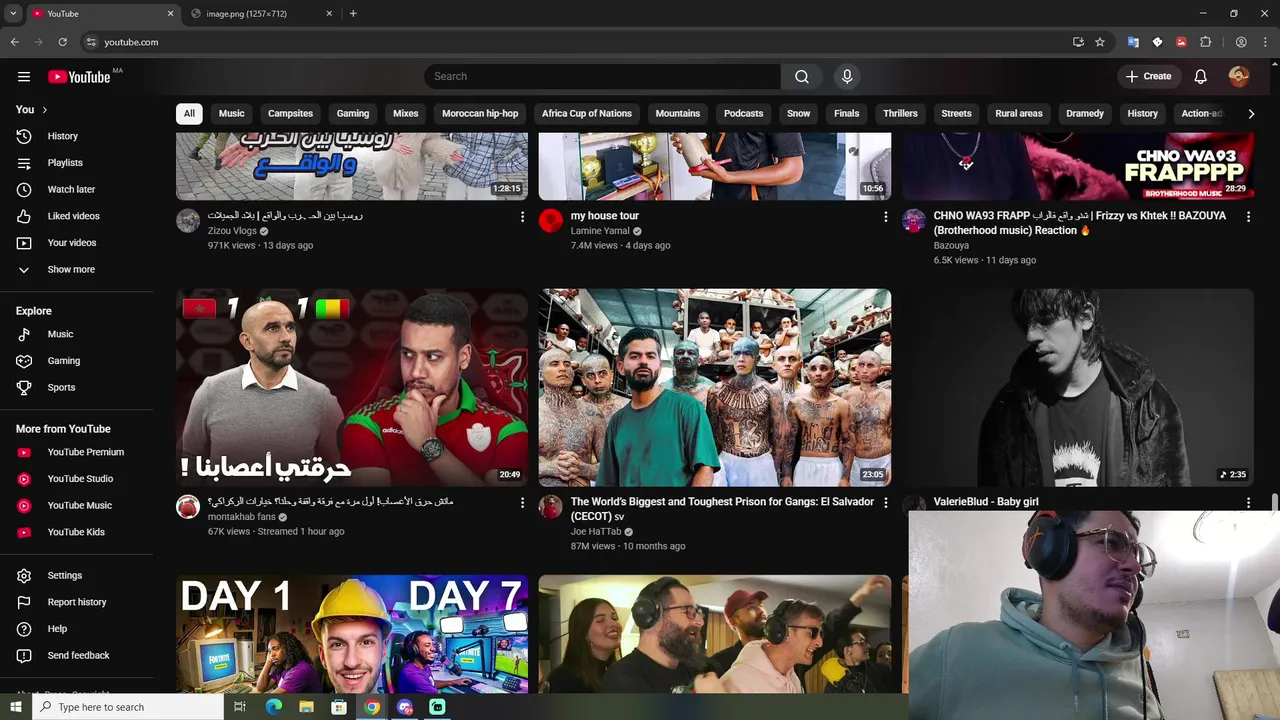Open Windows Start menu
Image resolution: width=1280 pixels, height=720 pixels.
(x=16, y=707)
